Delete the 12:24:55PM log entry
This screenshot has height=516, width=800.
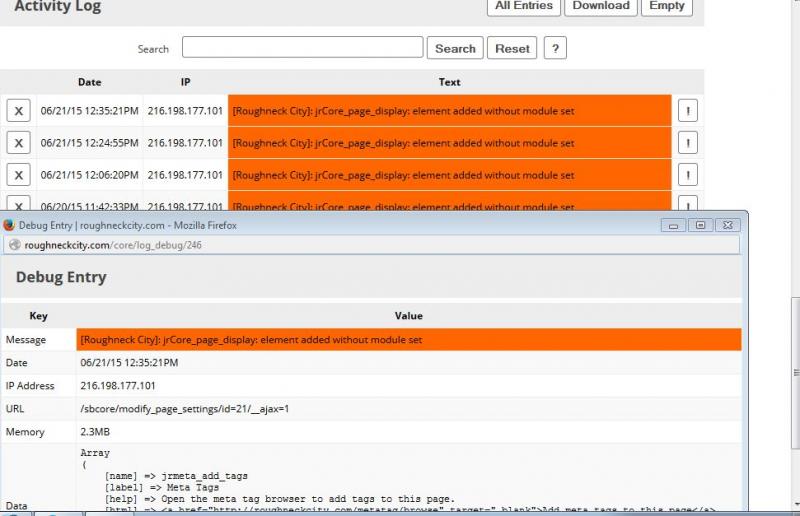[18, 143]
